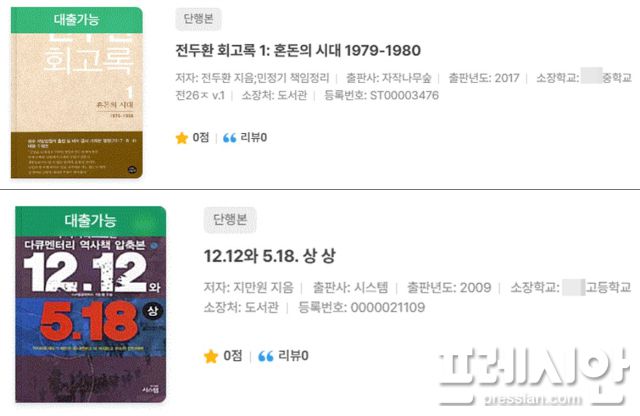This screenshot has width=640, height=416.
Task: Open the 12.12와 5.18 book cover thumbnail
Action: (91, 305)
